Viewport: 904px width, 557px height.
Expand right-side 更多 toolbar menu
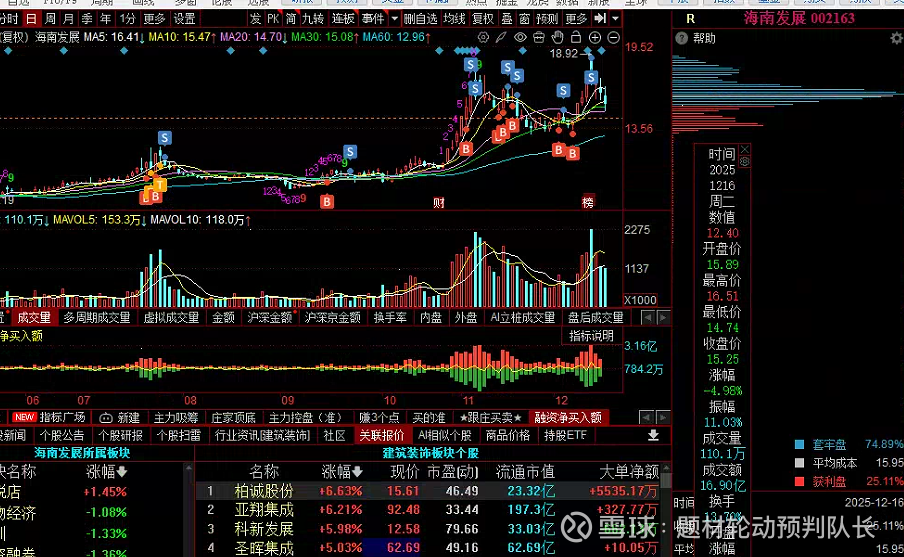[x=576, y=18]
